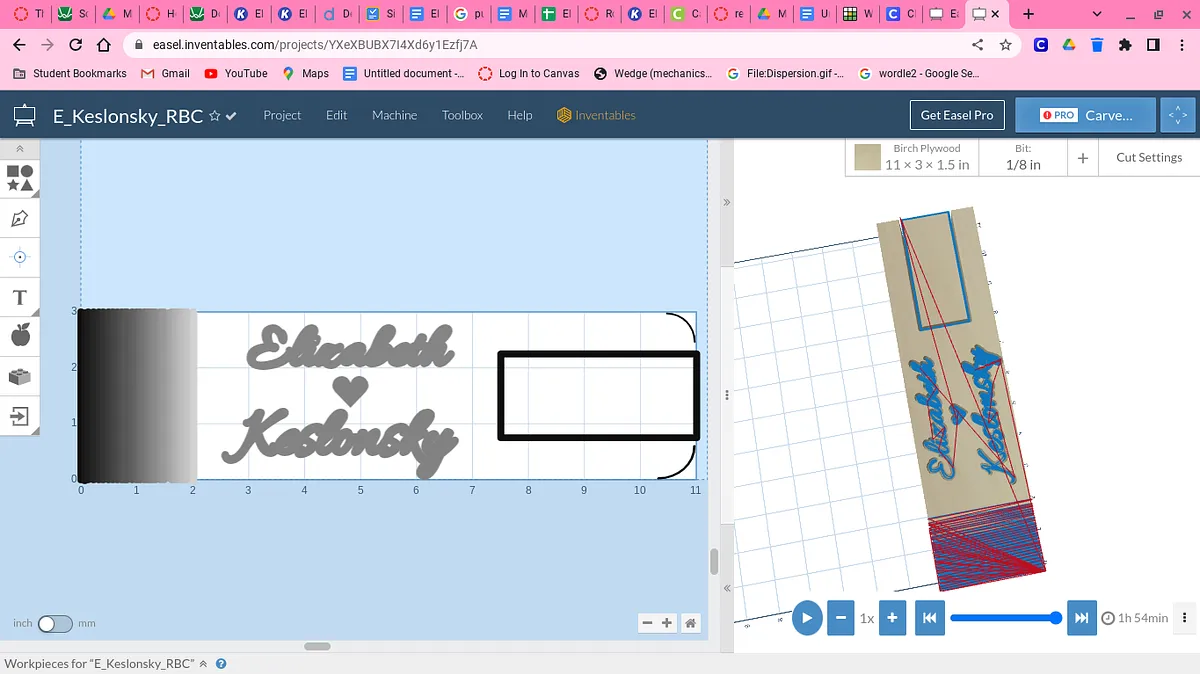Expand the Workpieces panel arrow
This screenshot has width=1200, height=674.
(x=203, y=664)
